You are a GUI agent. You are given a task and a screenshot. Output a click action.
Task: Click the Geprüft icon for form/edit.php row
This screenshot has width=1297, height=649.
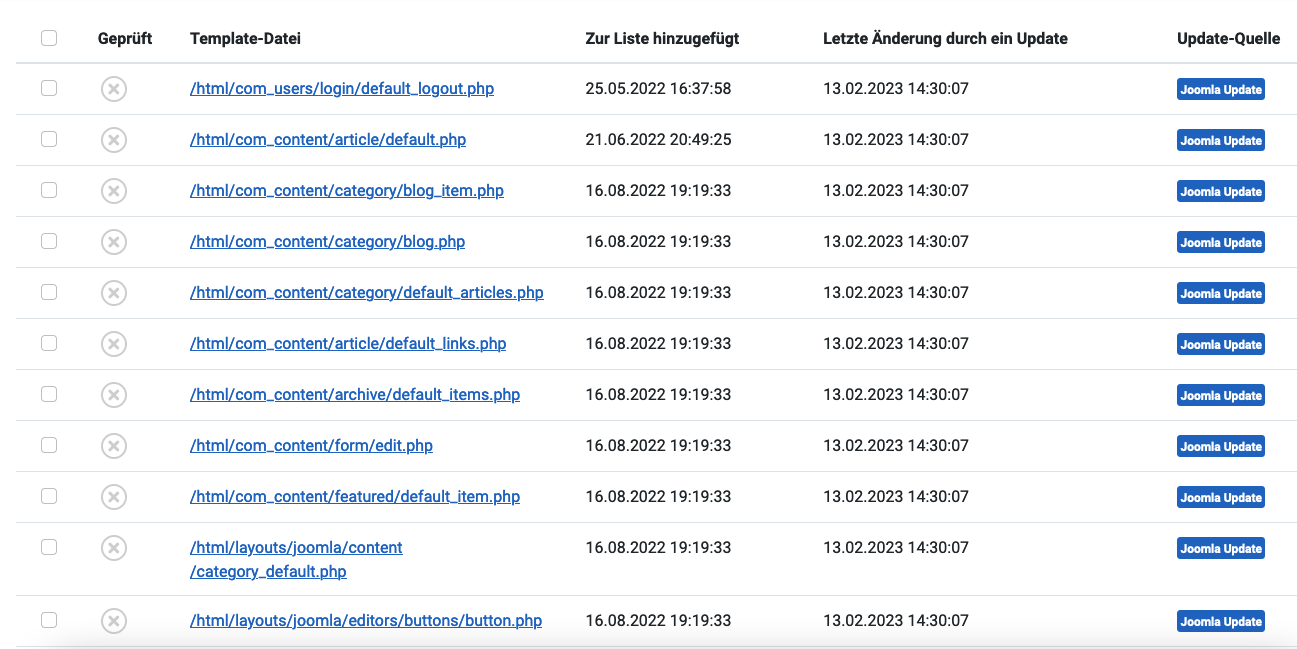tap(114, 446)
